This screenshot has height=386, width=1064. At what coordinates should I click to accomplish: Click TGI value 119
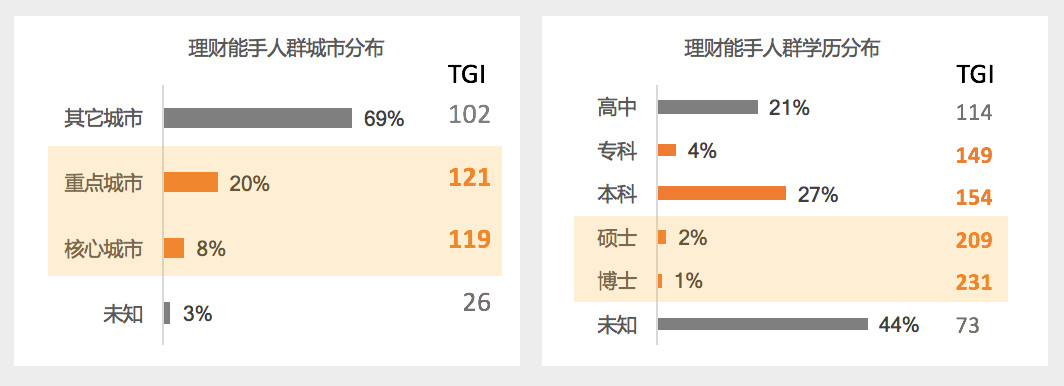pyautogui.click(x=470, y=239)
